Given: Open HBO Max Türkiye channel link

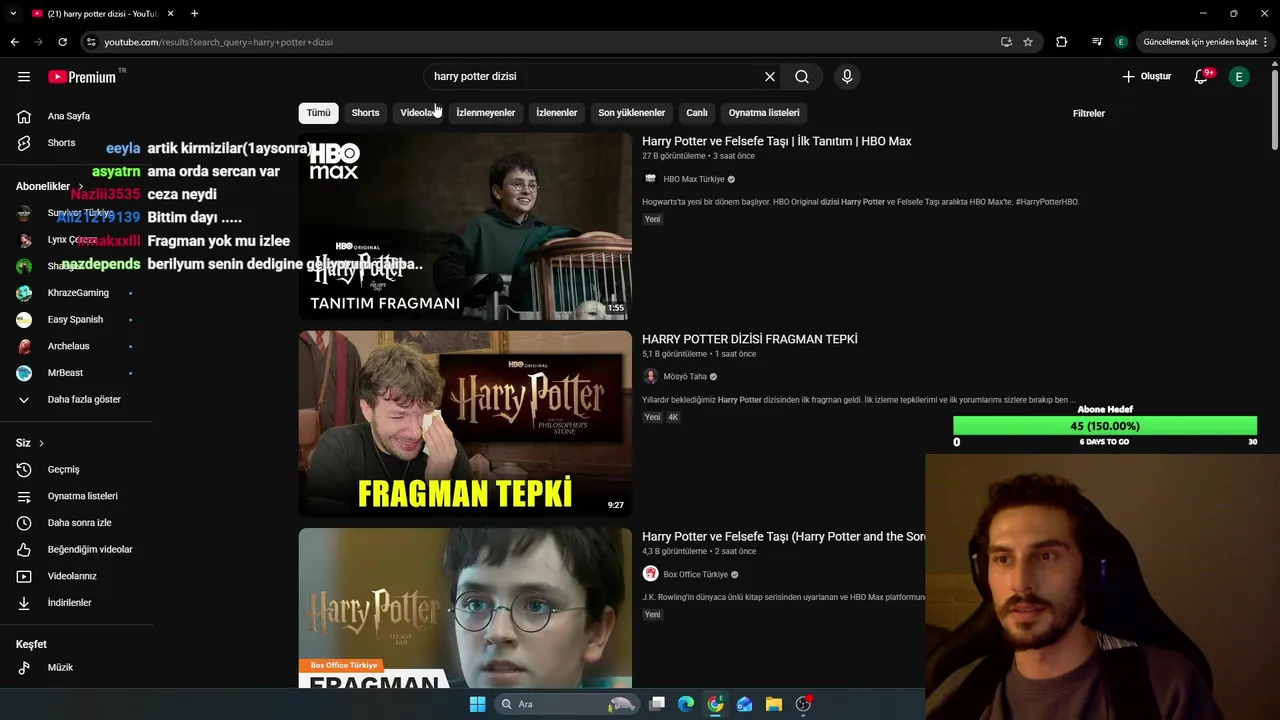Looking at the screenshot, I should tap(694, 179).
